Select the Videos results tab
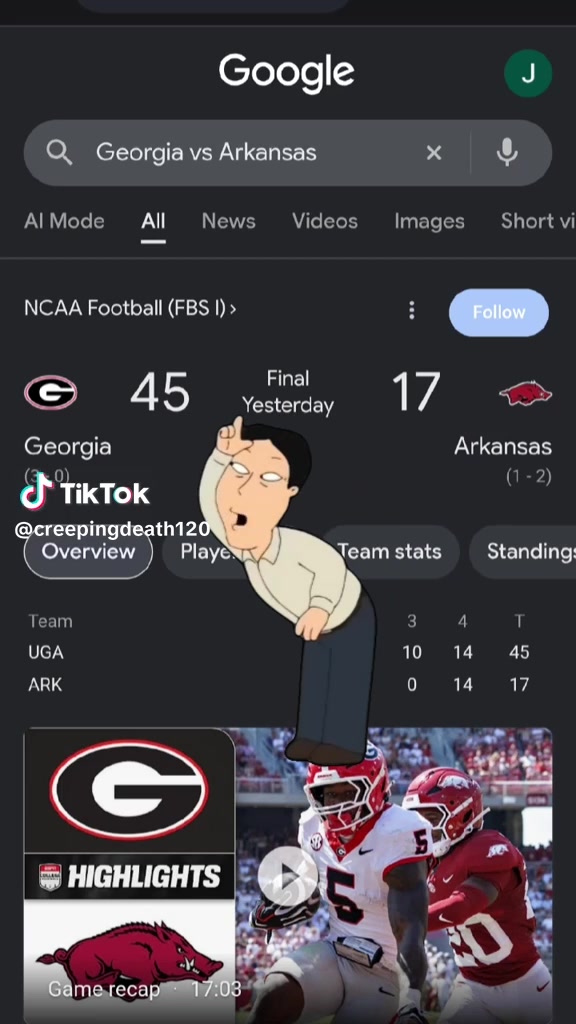This screenshot has width=576, height=1024. pyautogui.click(x=325, y=221)
